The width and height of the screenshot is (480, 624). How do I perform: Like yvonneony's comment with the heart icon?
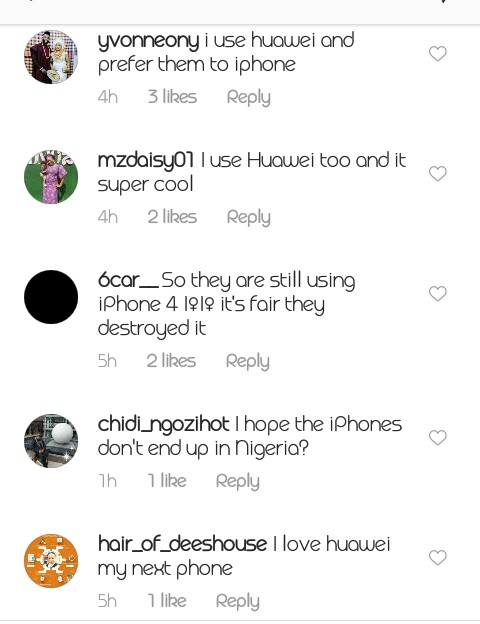pos(437,54)
